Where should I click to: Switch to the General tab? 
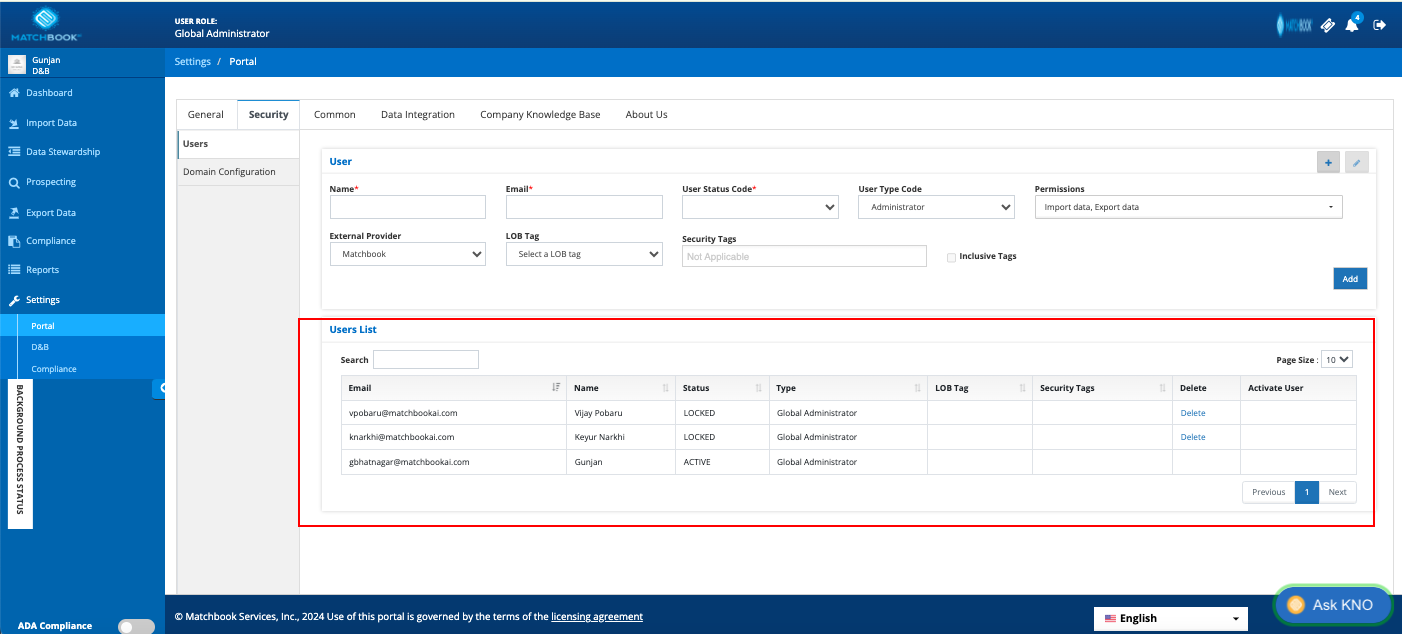click(x=206, y=115)
